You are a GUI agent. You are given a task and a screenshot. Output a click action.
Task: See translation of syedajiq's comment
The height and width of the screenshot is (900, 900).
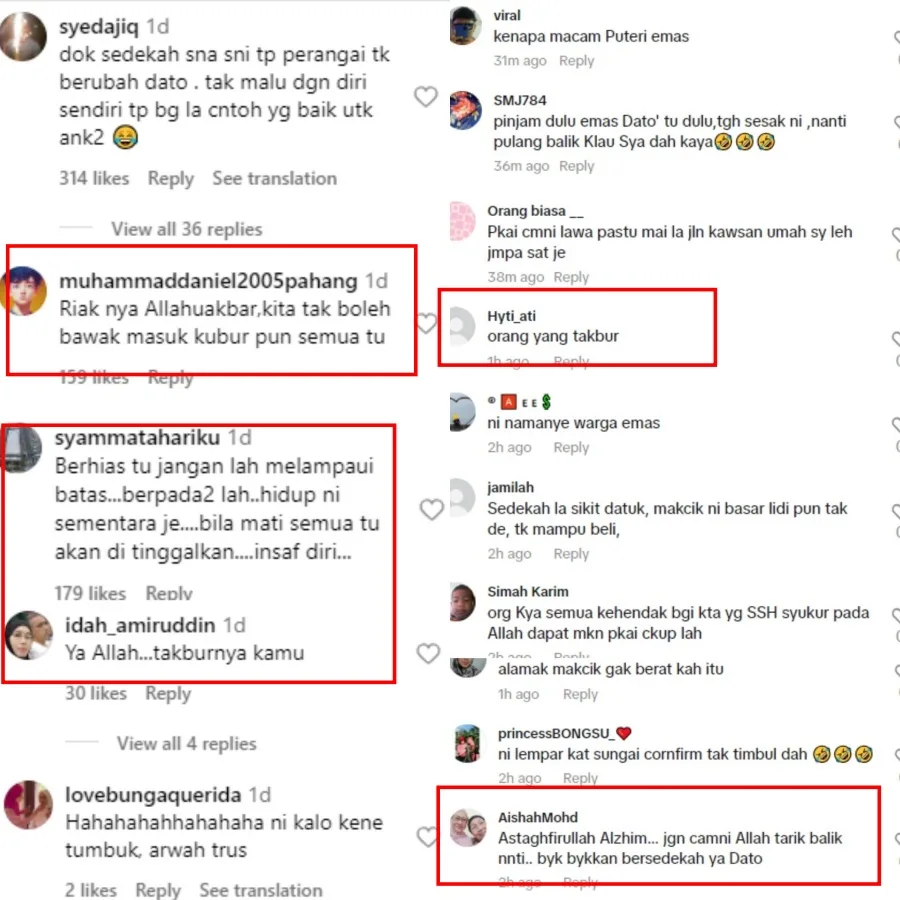(274, 179)
